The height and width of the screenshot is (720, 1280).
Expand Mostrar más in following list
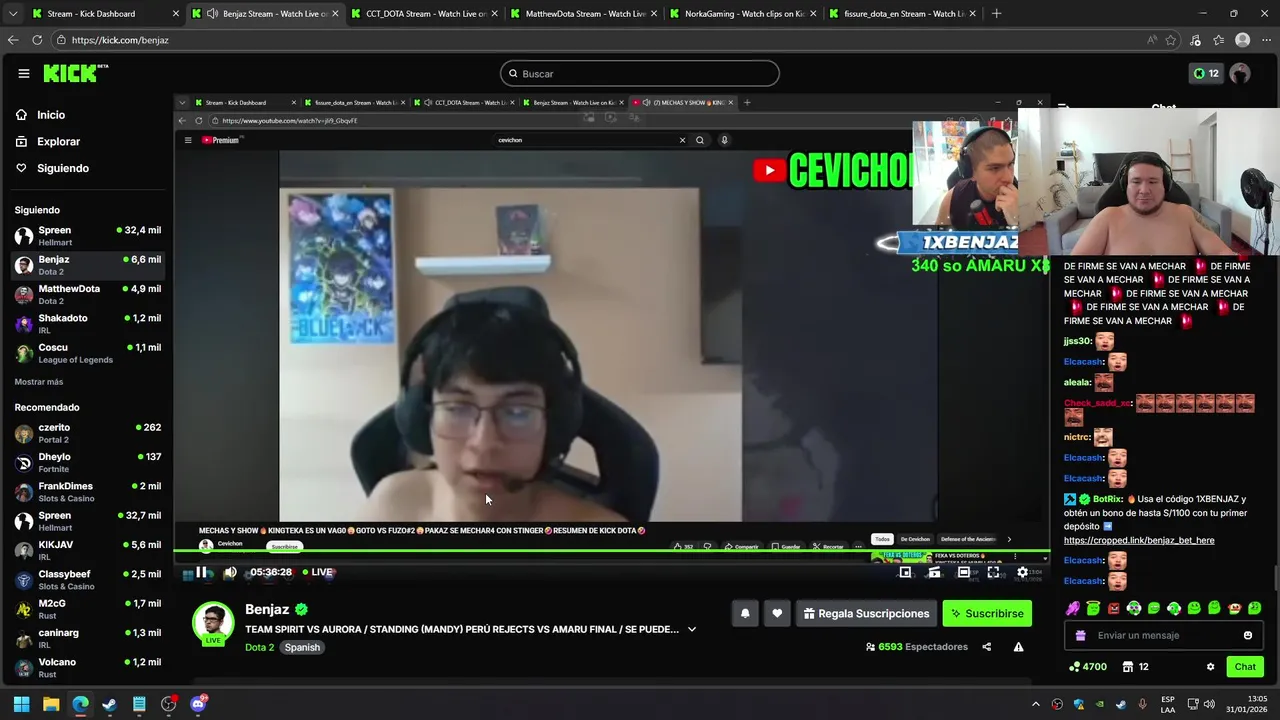(39, 382)
